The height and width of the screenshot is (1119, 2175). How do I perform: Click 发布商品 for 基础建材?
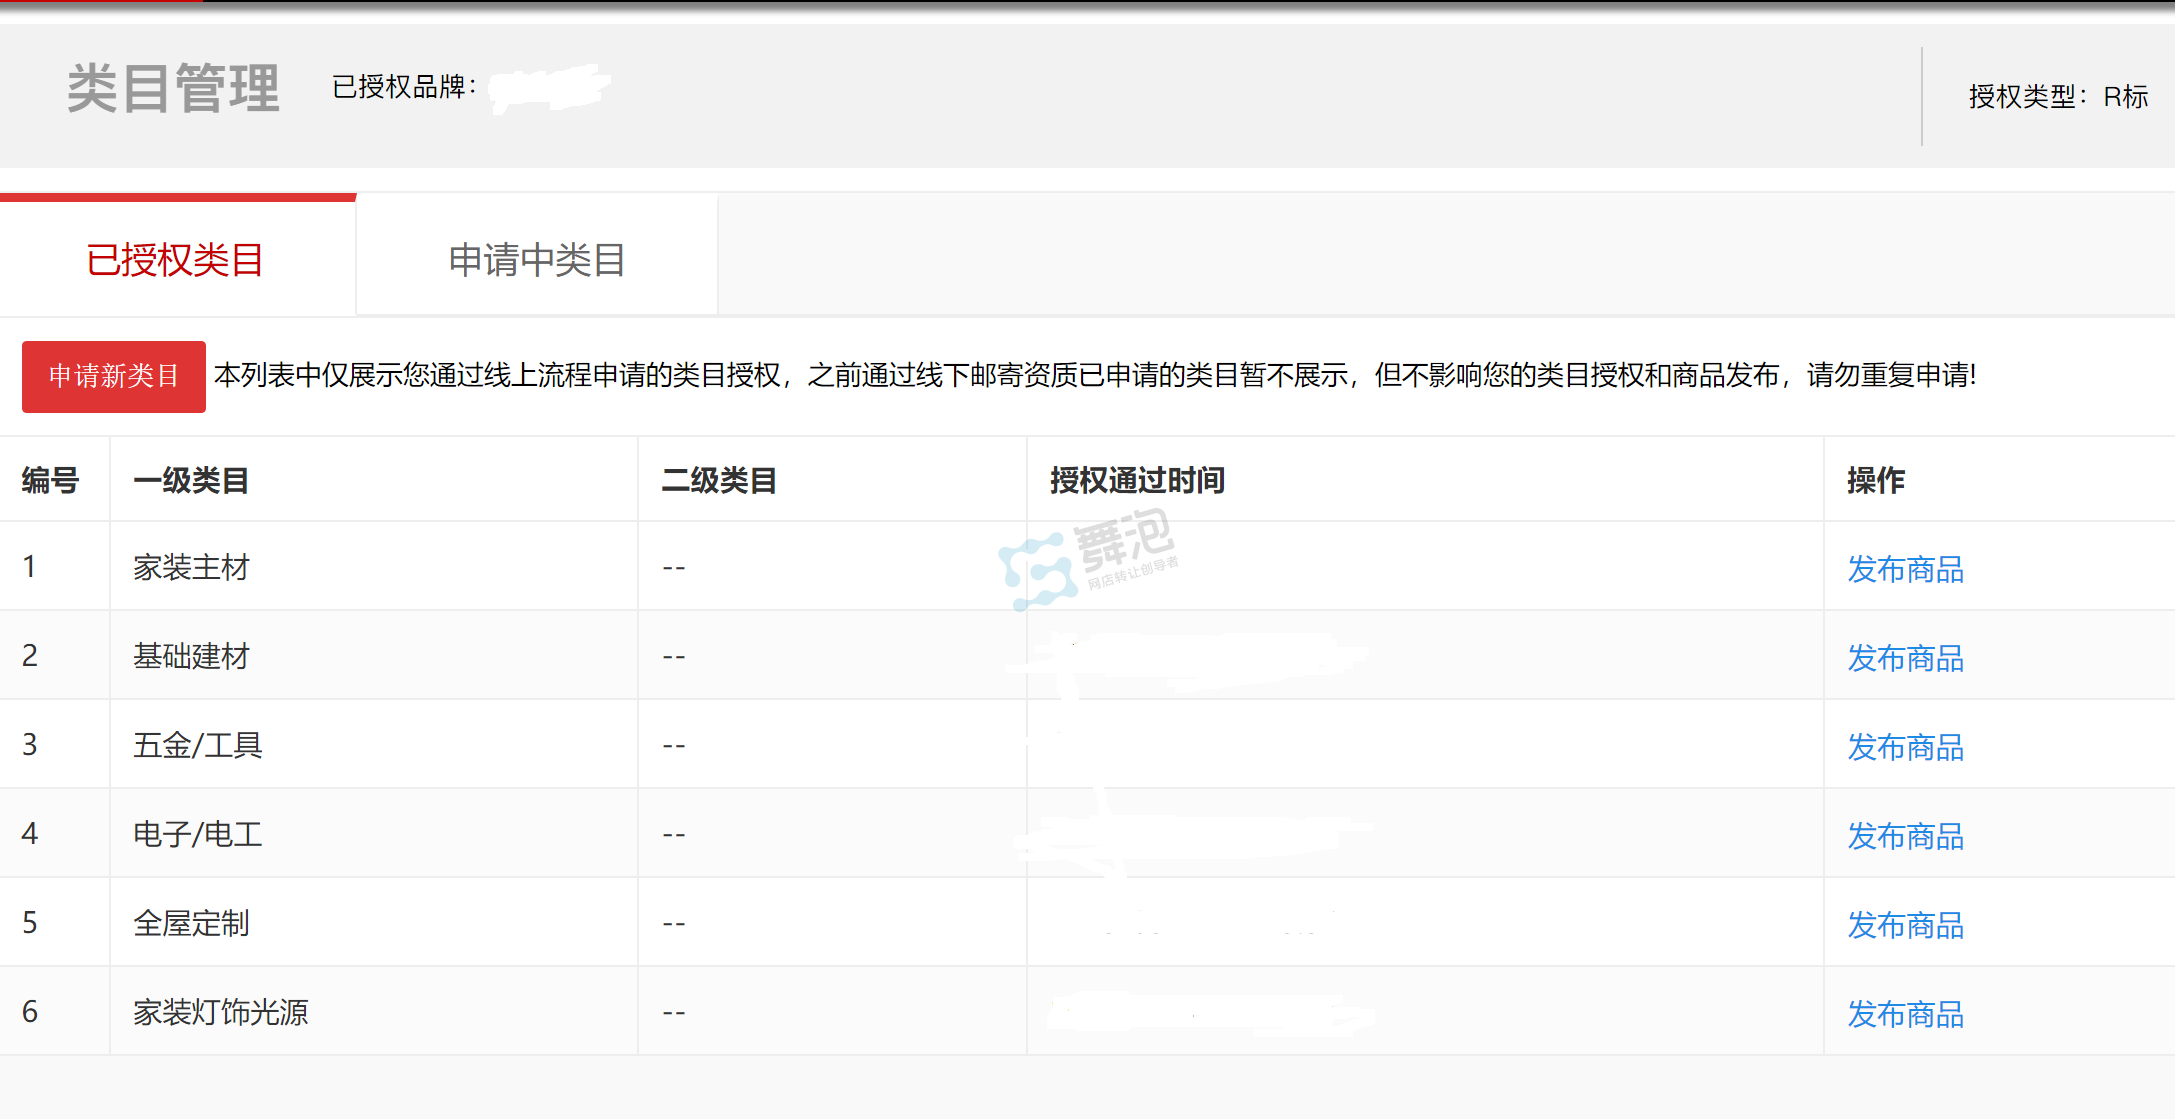click(x=1905, y=658)
